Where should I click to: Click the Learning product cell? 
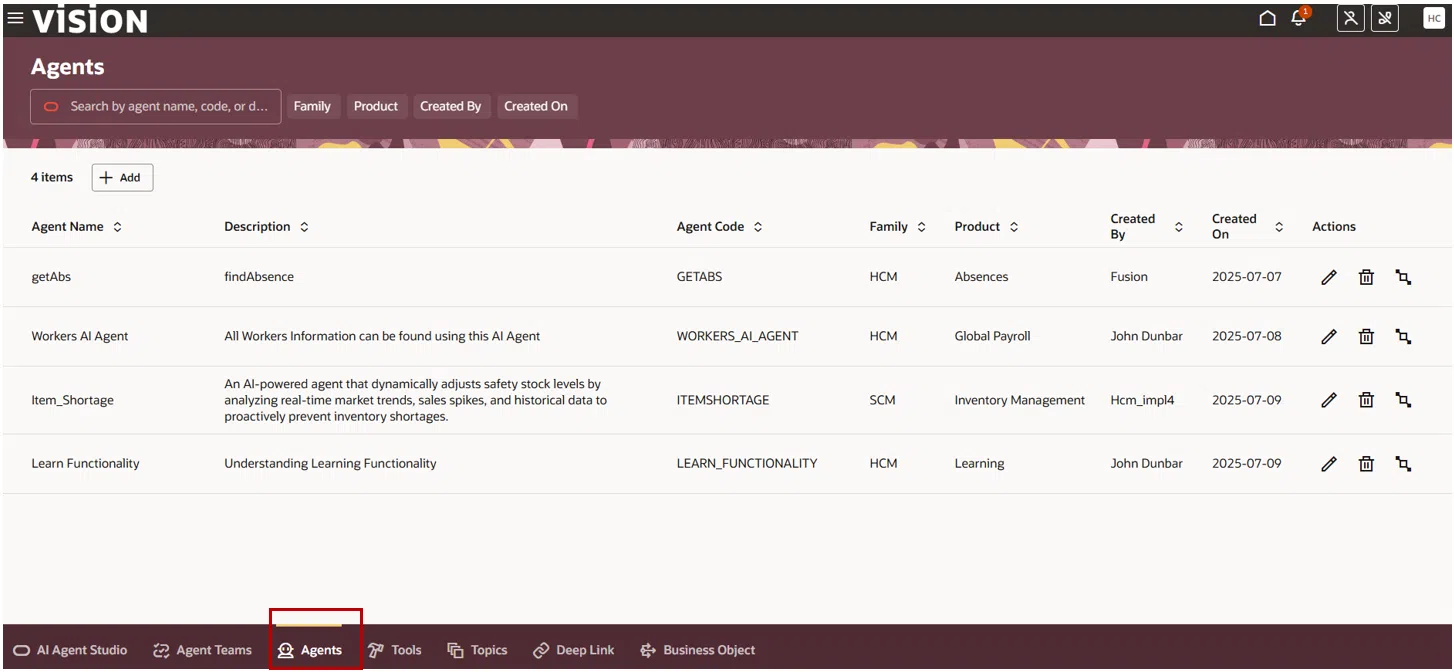(979, 464)
